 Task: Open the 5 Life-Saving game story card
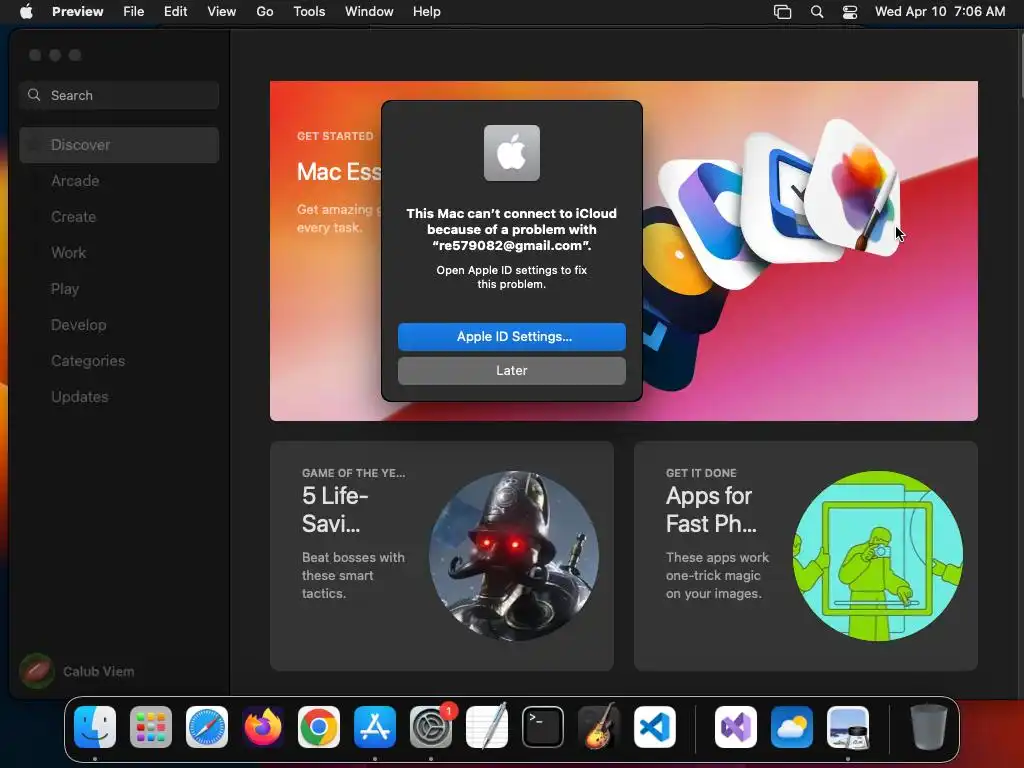(x=441, y=556)
